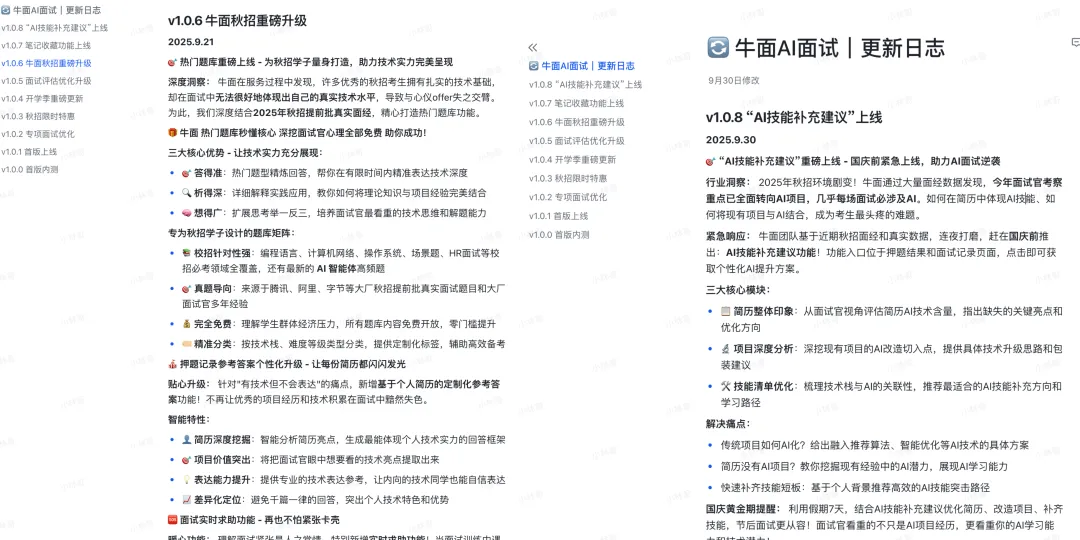
Task: Jump to v1.0.7 笔记收藏功能上线 in the v1.0.6 document outline
Action: [45, 45]
